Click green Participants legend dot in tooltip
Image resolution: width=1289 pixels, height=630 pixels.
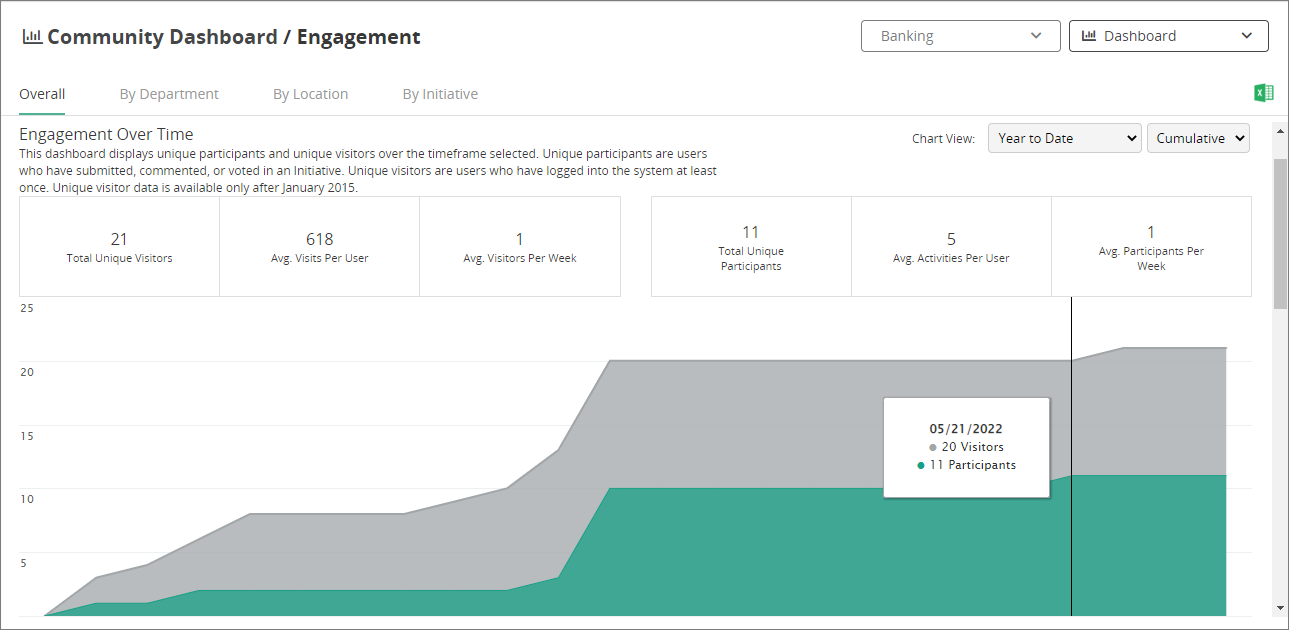point(921,466)
